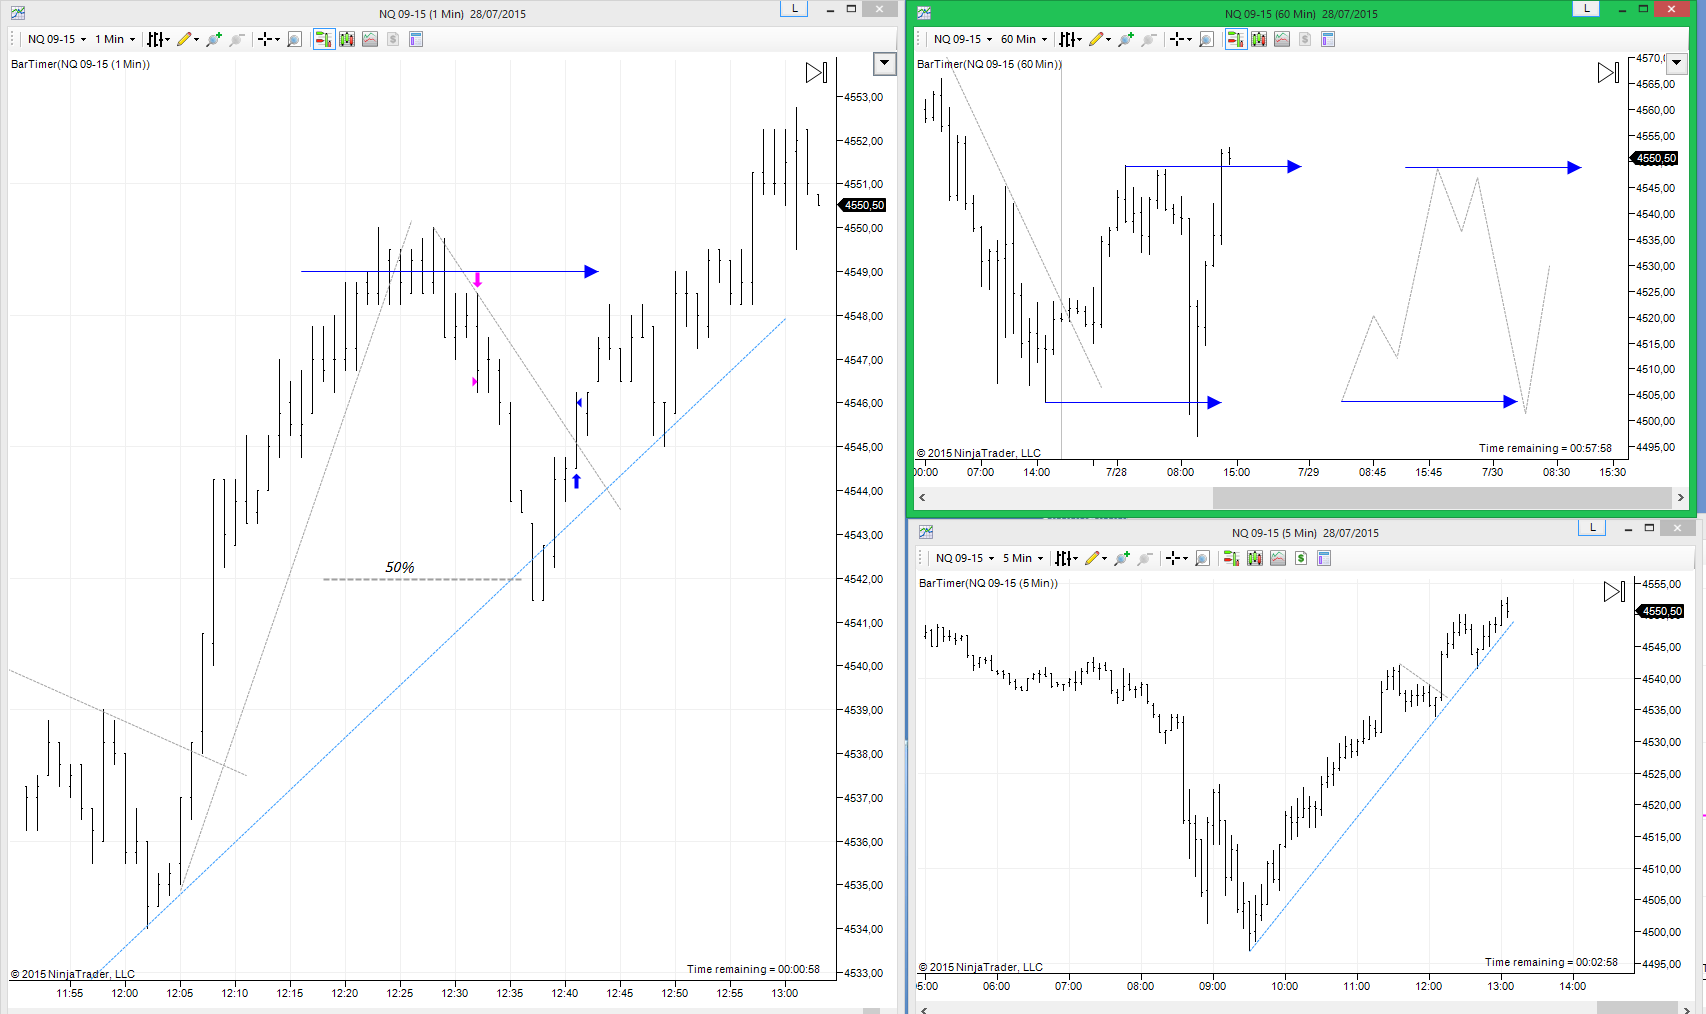Open the 5 Min interval dropdown
This screenshot has width=1706, height=1014.
pos(1023,558)
